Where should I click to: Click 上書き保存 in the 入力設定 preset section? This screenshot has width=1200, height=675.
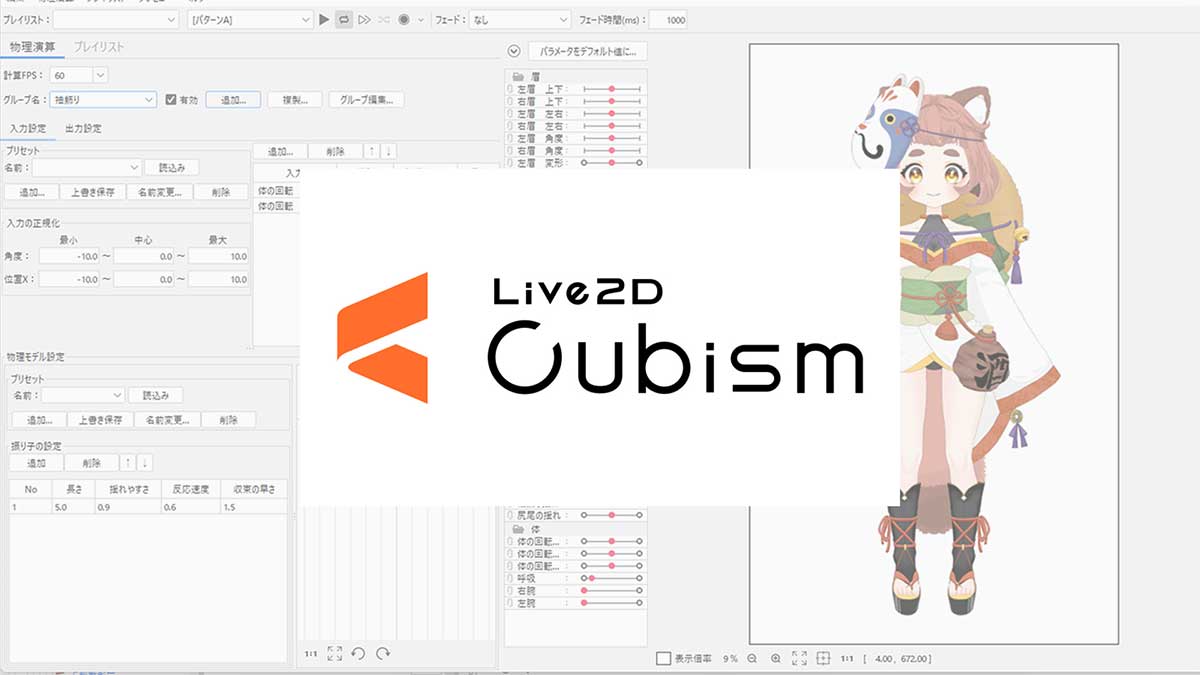pyautogui.click(x=92, y=192)
